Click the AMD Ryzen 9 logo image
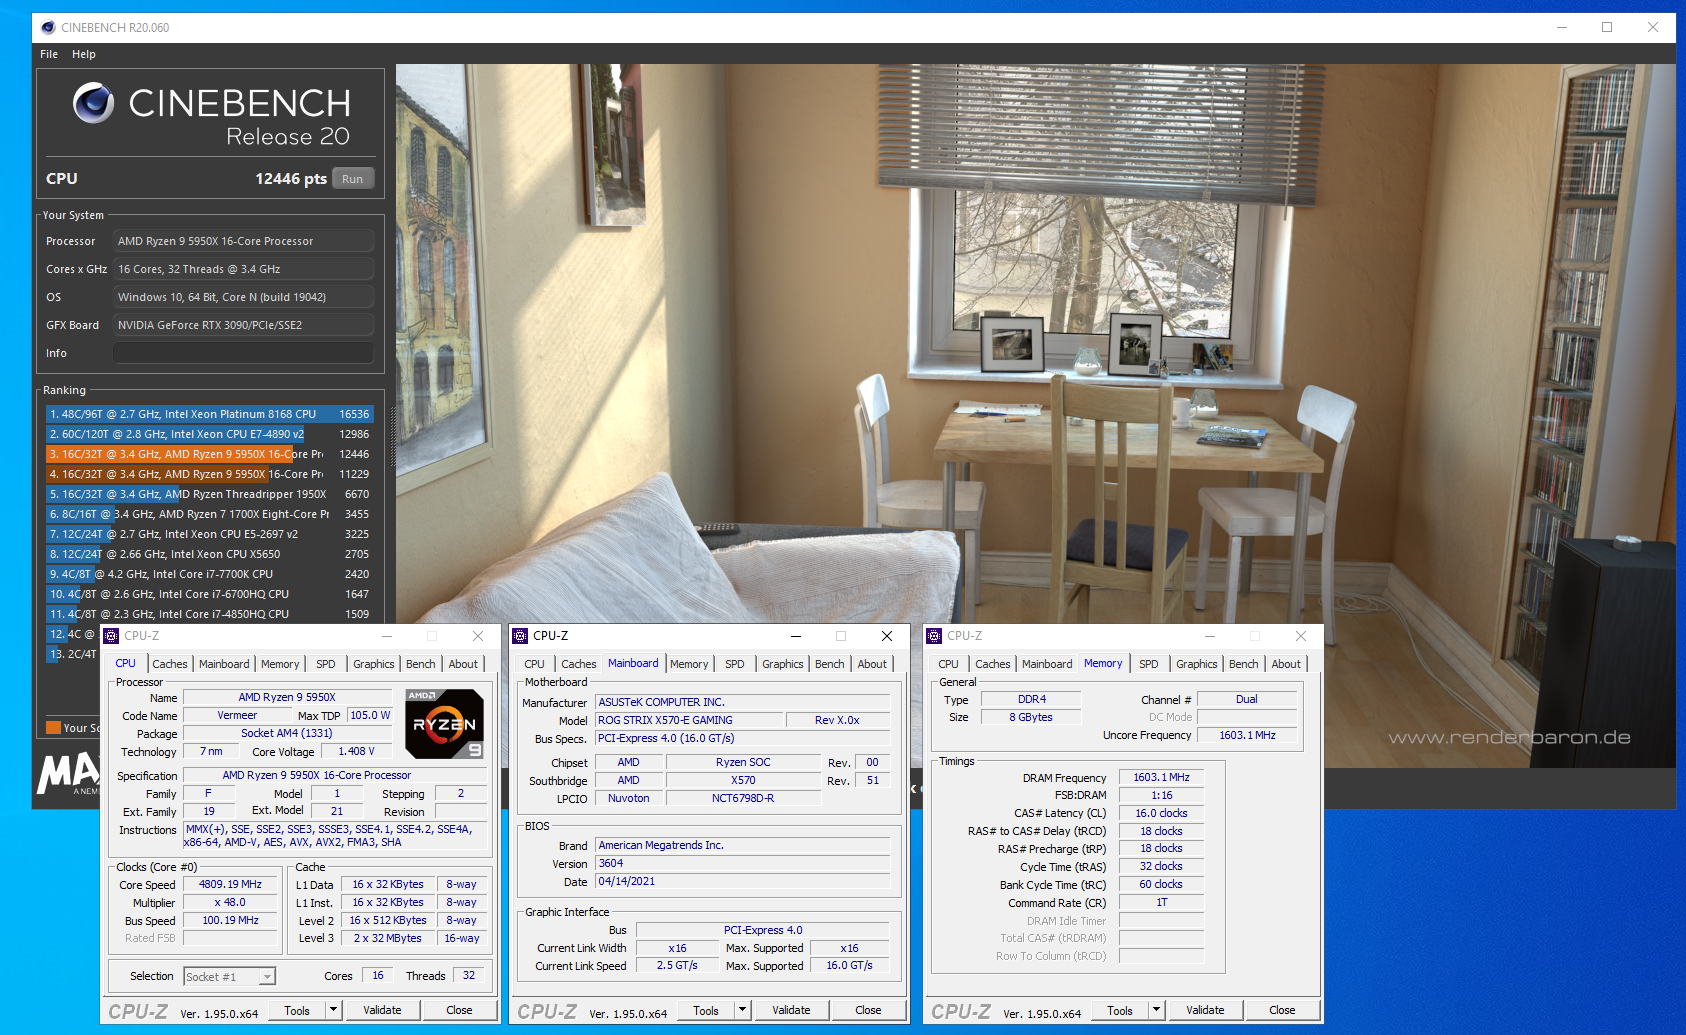1686x1035 pixels. pos(445,724)
